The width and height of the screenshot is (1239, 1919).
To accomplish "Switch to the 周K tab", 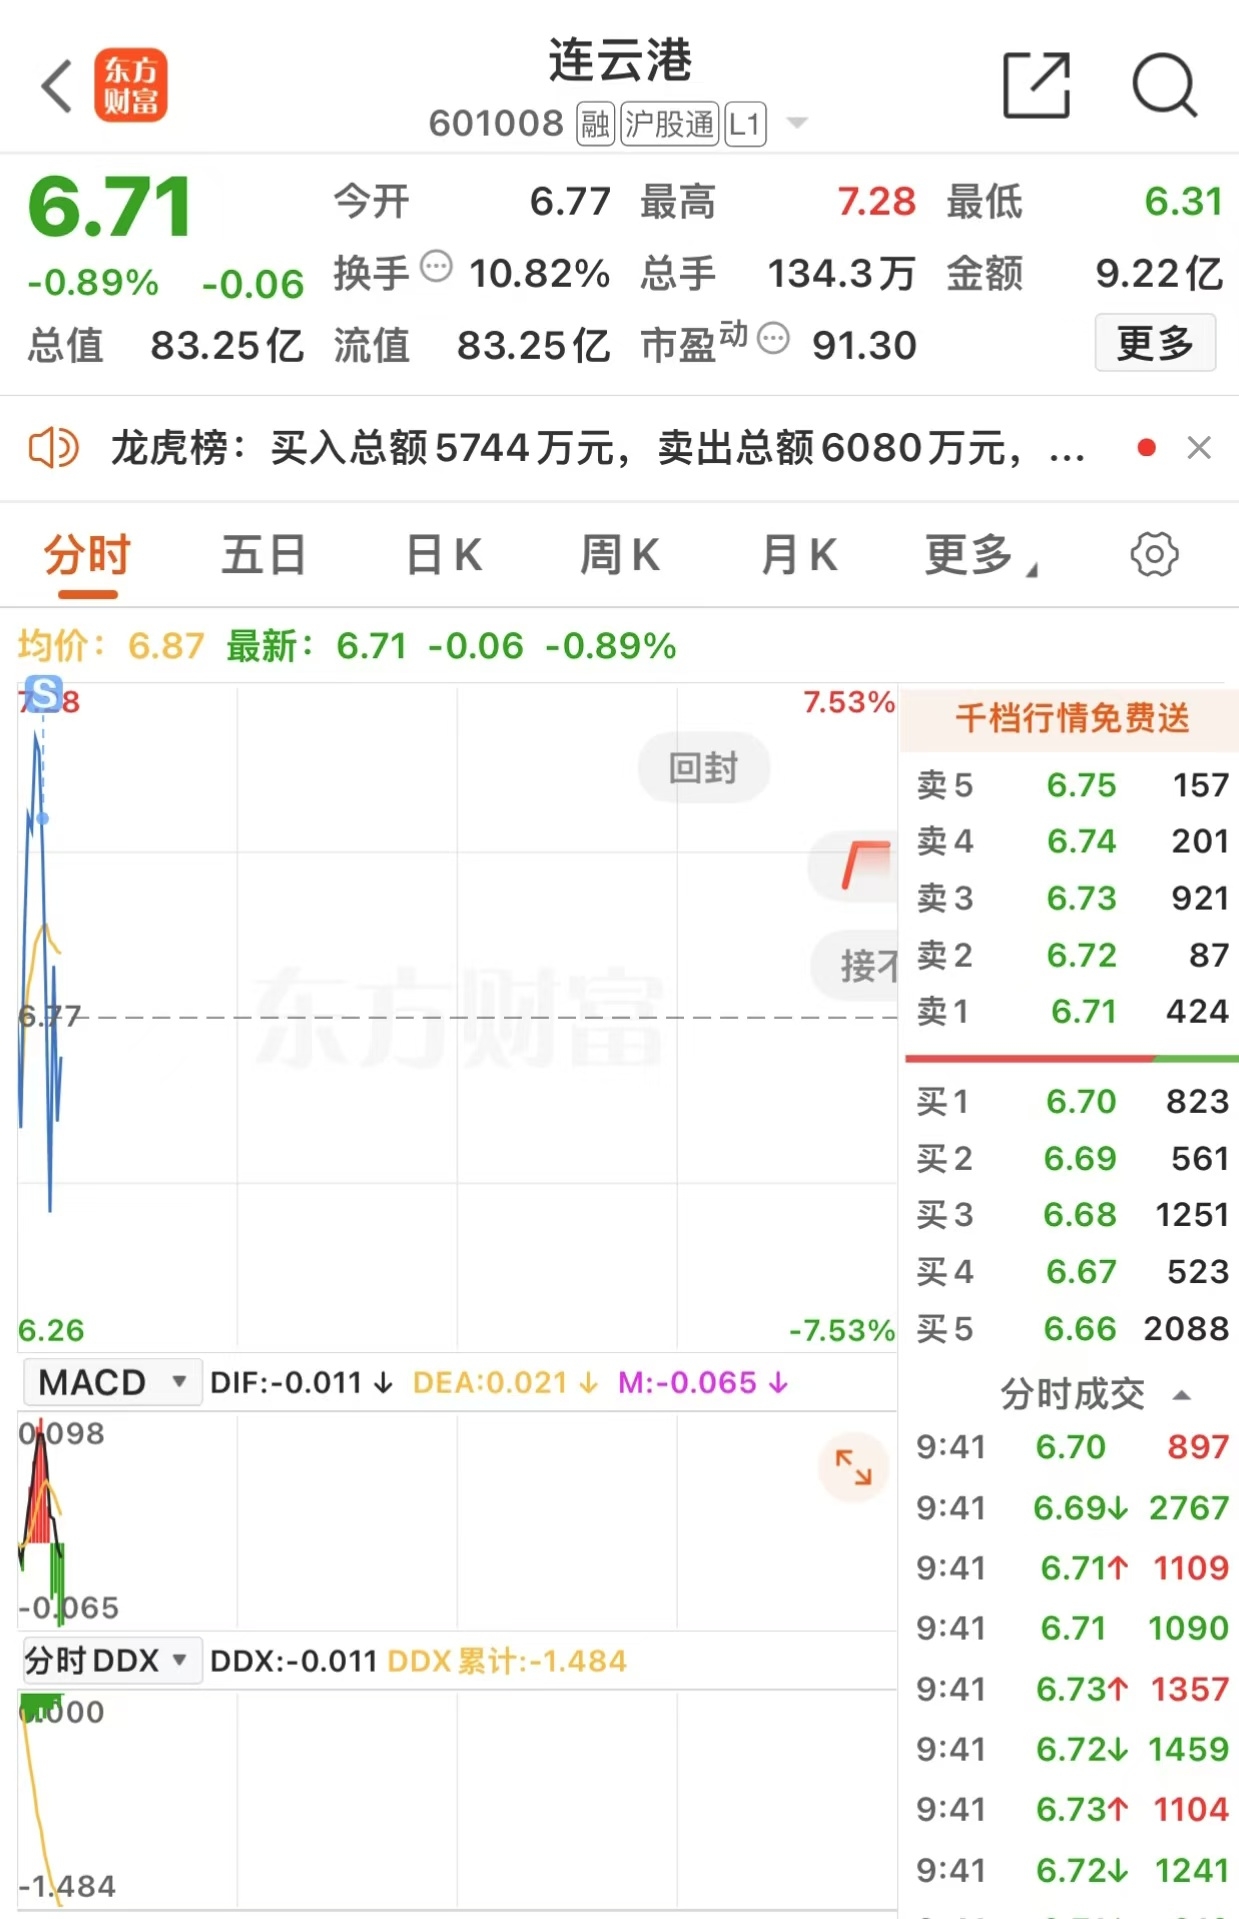I will point(620,555).
